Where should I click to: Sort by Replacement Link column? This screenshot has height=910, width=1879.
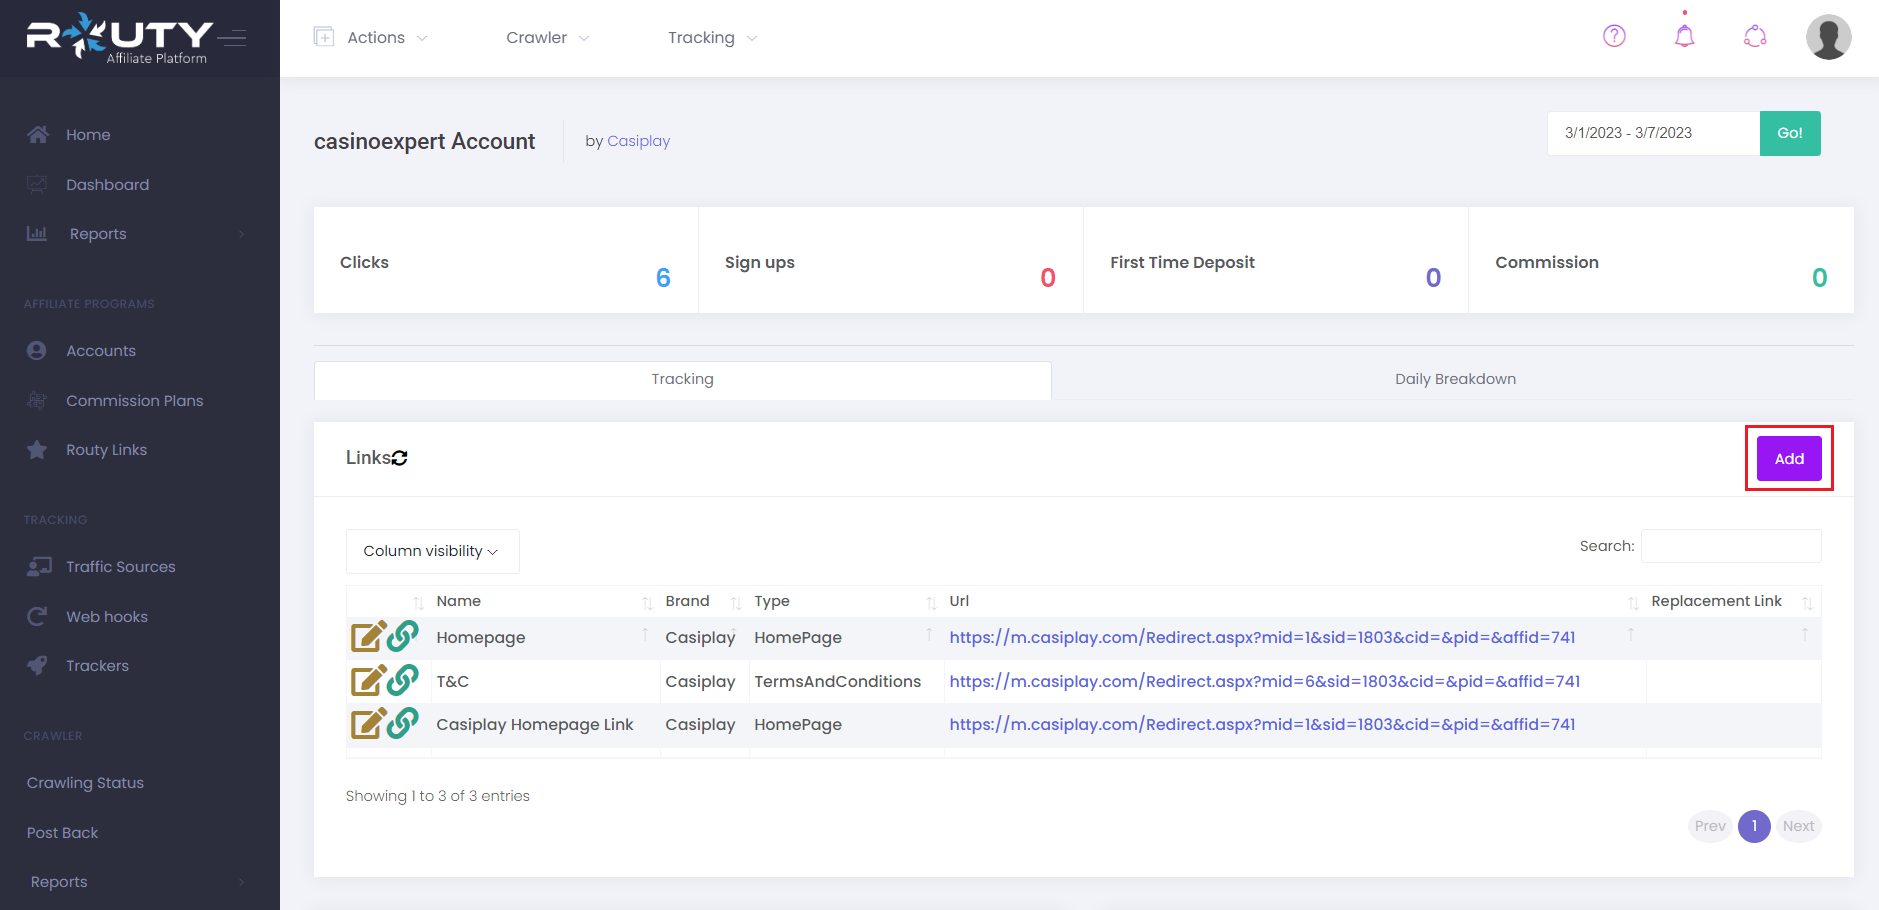coord(1732,601)
